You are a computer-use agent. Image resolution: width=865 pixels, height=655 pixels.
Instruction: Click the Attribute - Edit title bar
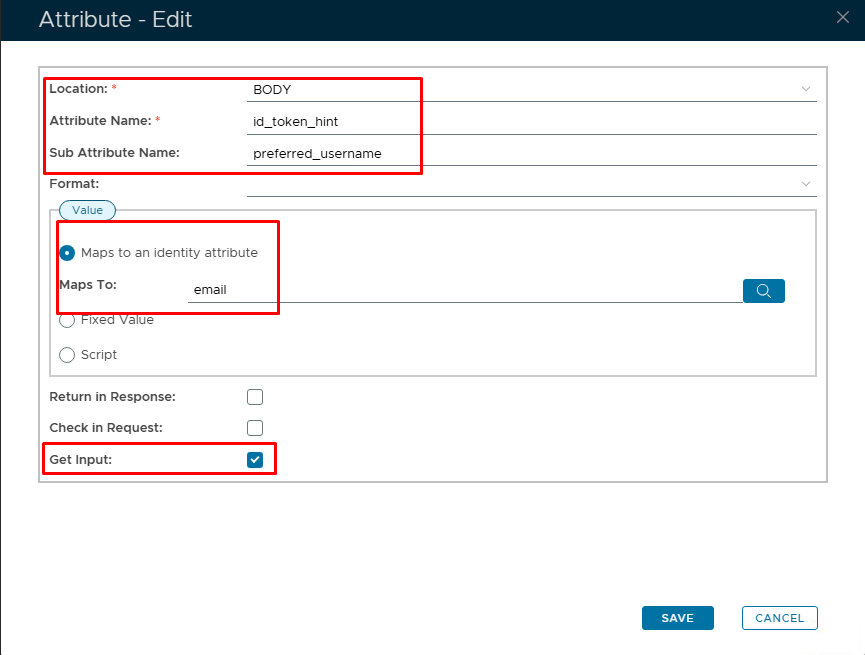[400, 19]
